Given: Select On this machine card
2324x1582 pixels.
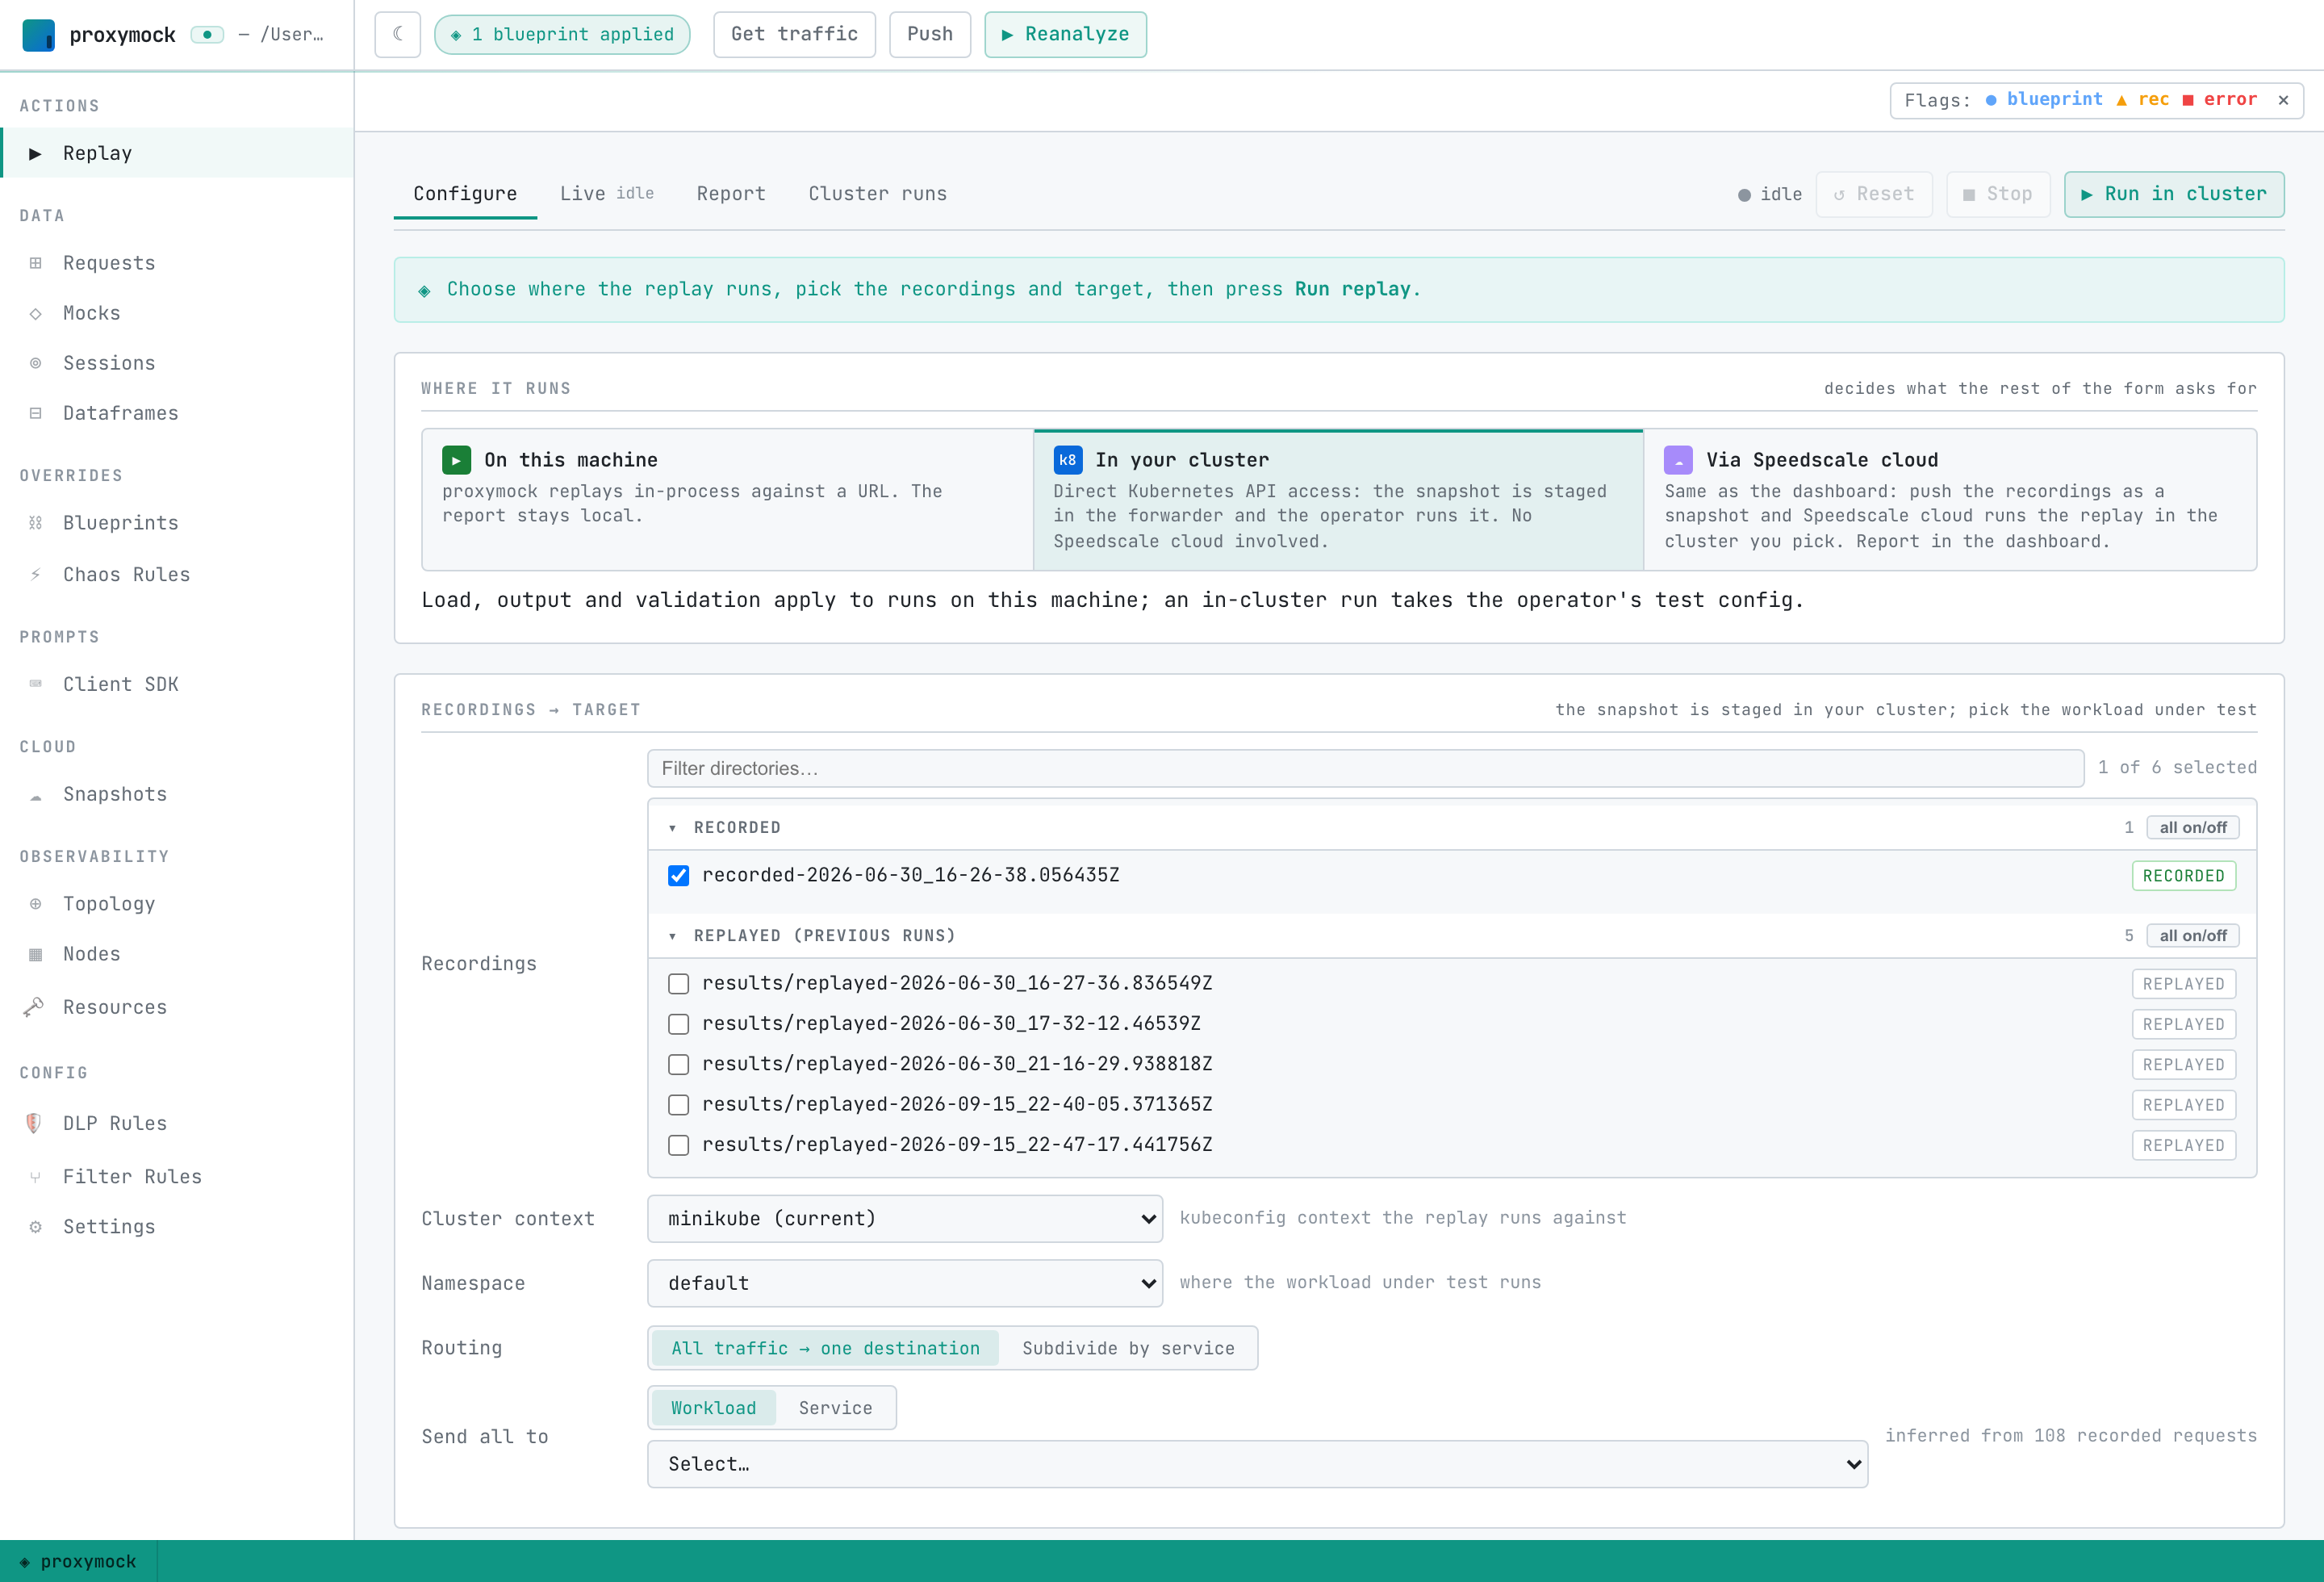Looking at the screenshot, I should point(727,500).
